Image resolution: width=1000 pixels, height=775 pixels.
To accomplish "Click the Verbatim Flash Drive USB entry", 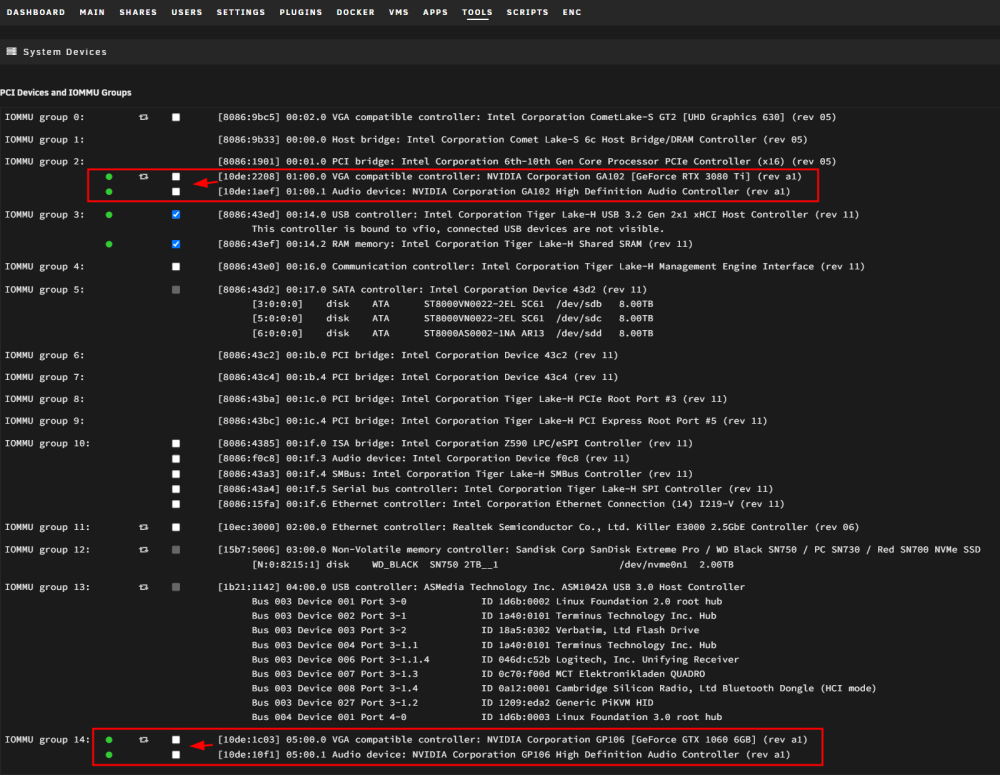I will [475, 630].
